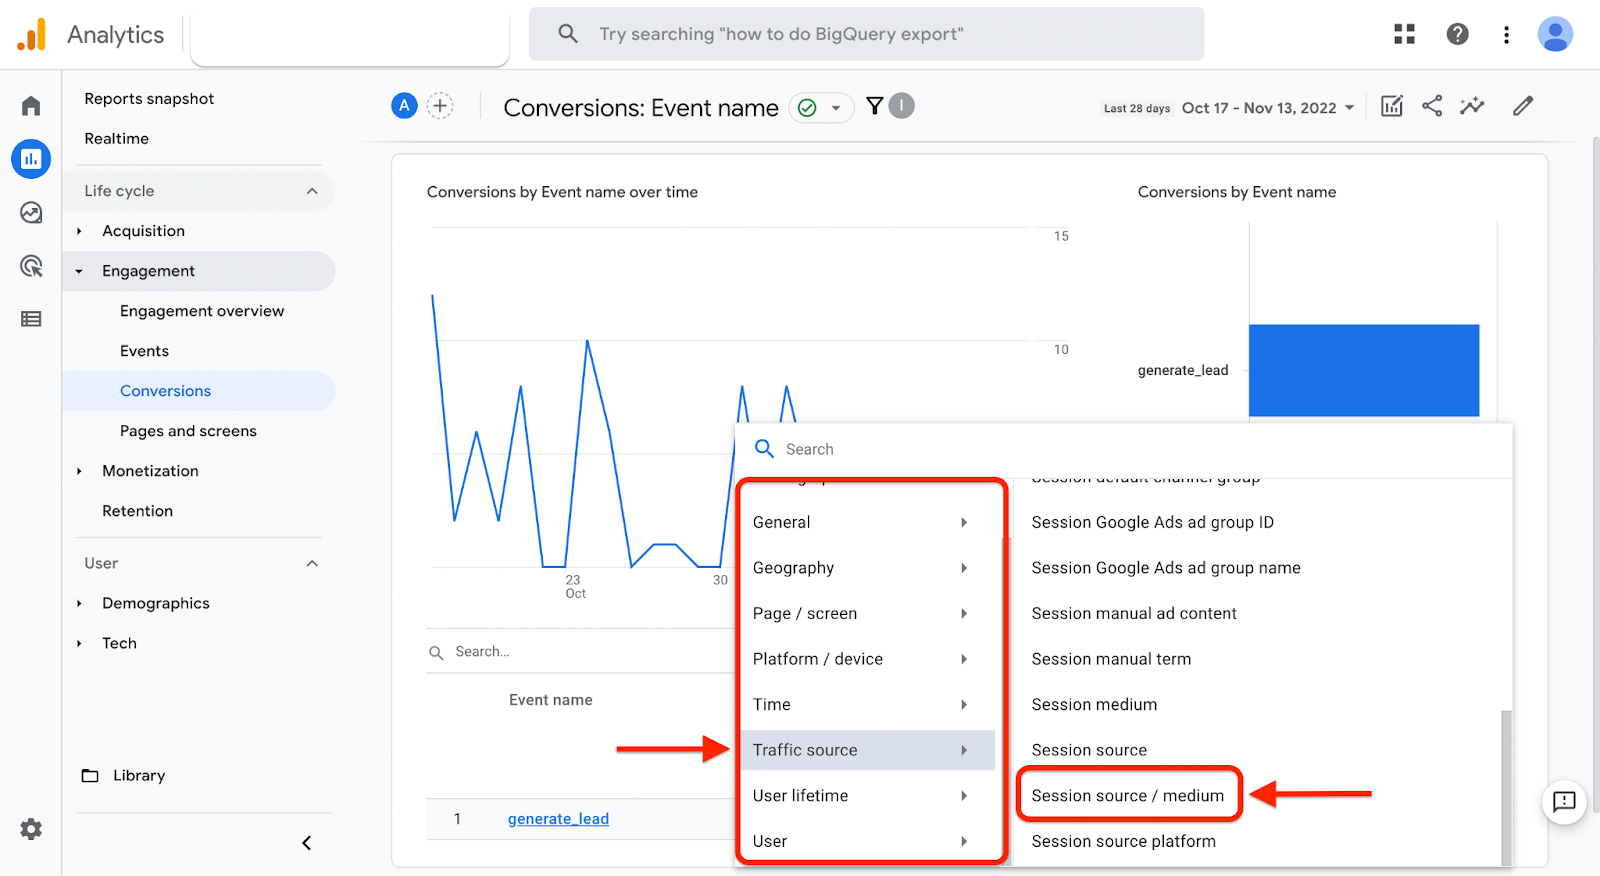This screenshot has height=876, width=1600.
Task: Open Reports snapshot
Action: click(x=149, y=99)
